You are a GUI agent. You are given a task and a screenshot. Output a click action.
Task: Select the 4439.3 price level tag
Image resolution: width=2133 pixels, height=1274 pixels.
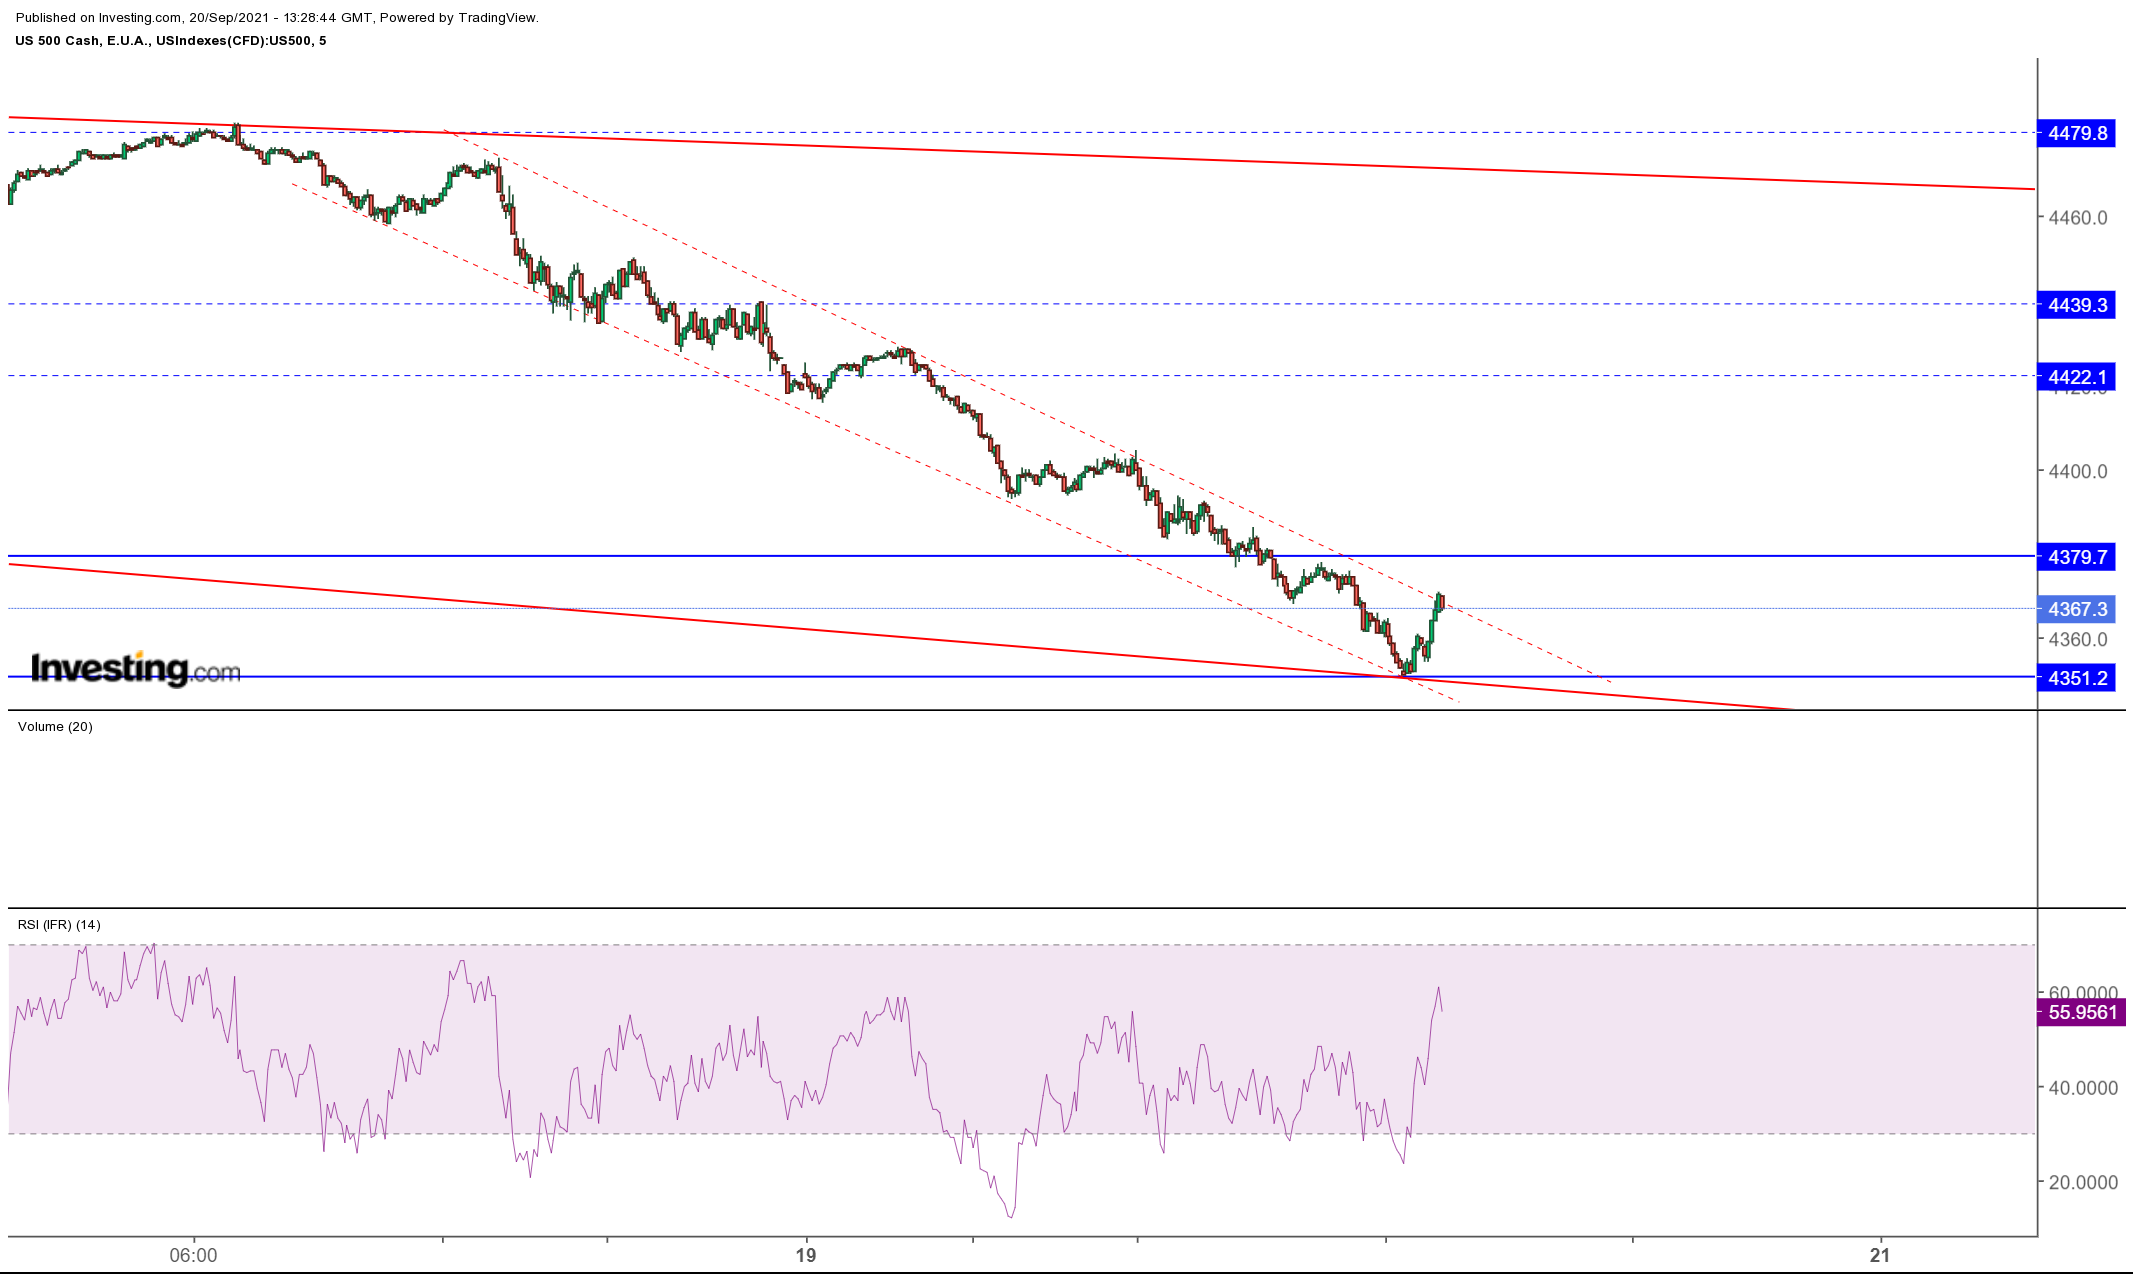click(x=2076, y=305)
